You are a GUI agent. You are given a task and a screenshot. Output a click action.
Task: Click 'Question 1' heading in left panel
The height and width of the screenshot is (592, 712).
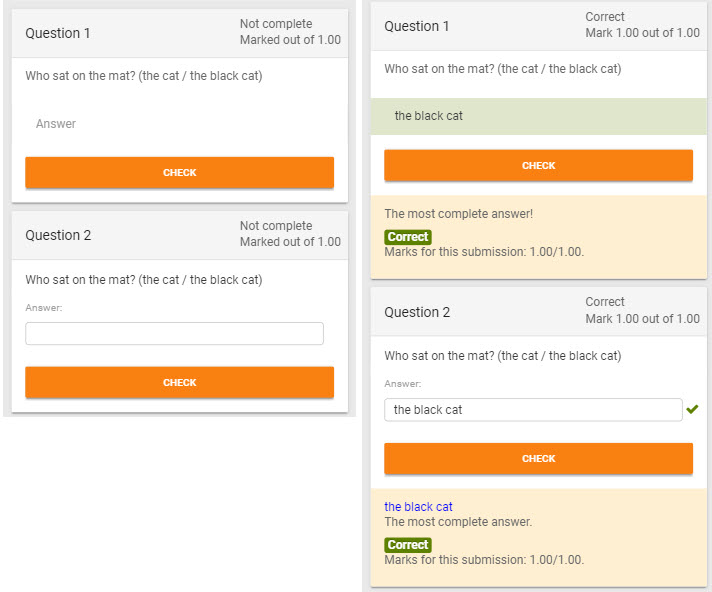(x=58, y=33)
